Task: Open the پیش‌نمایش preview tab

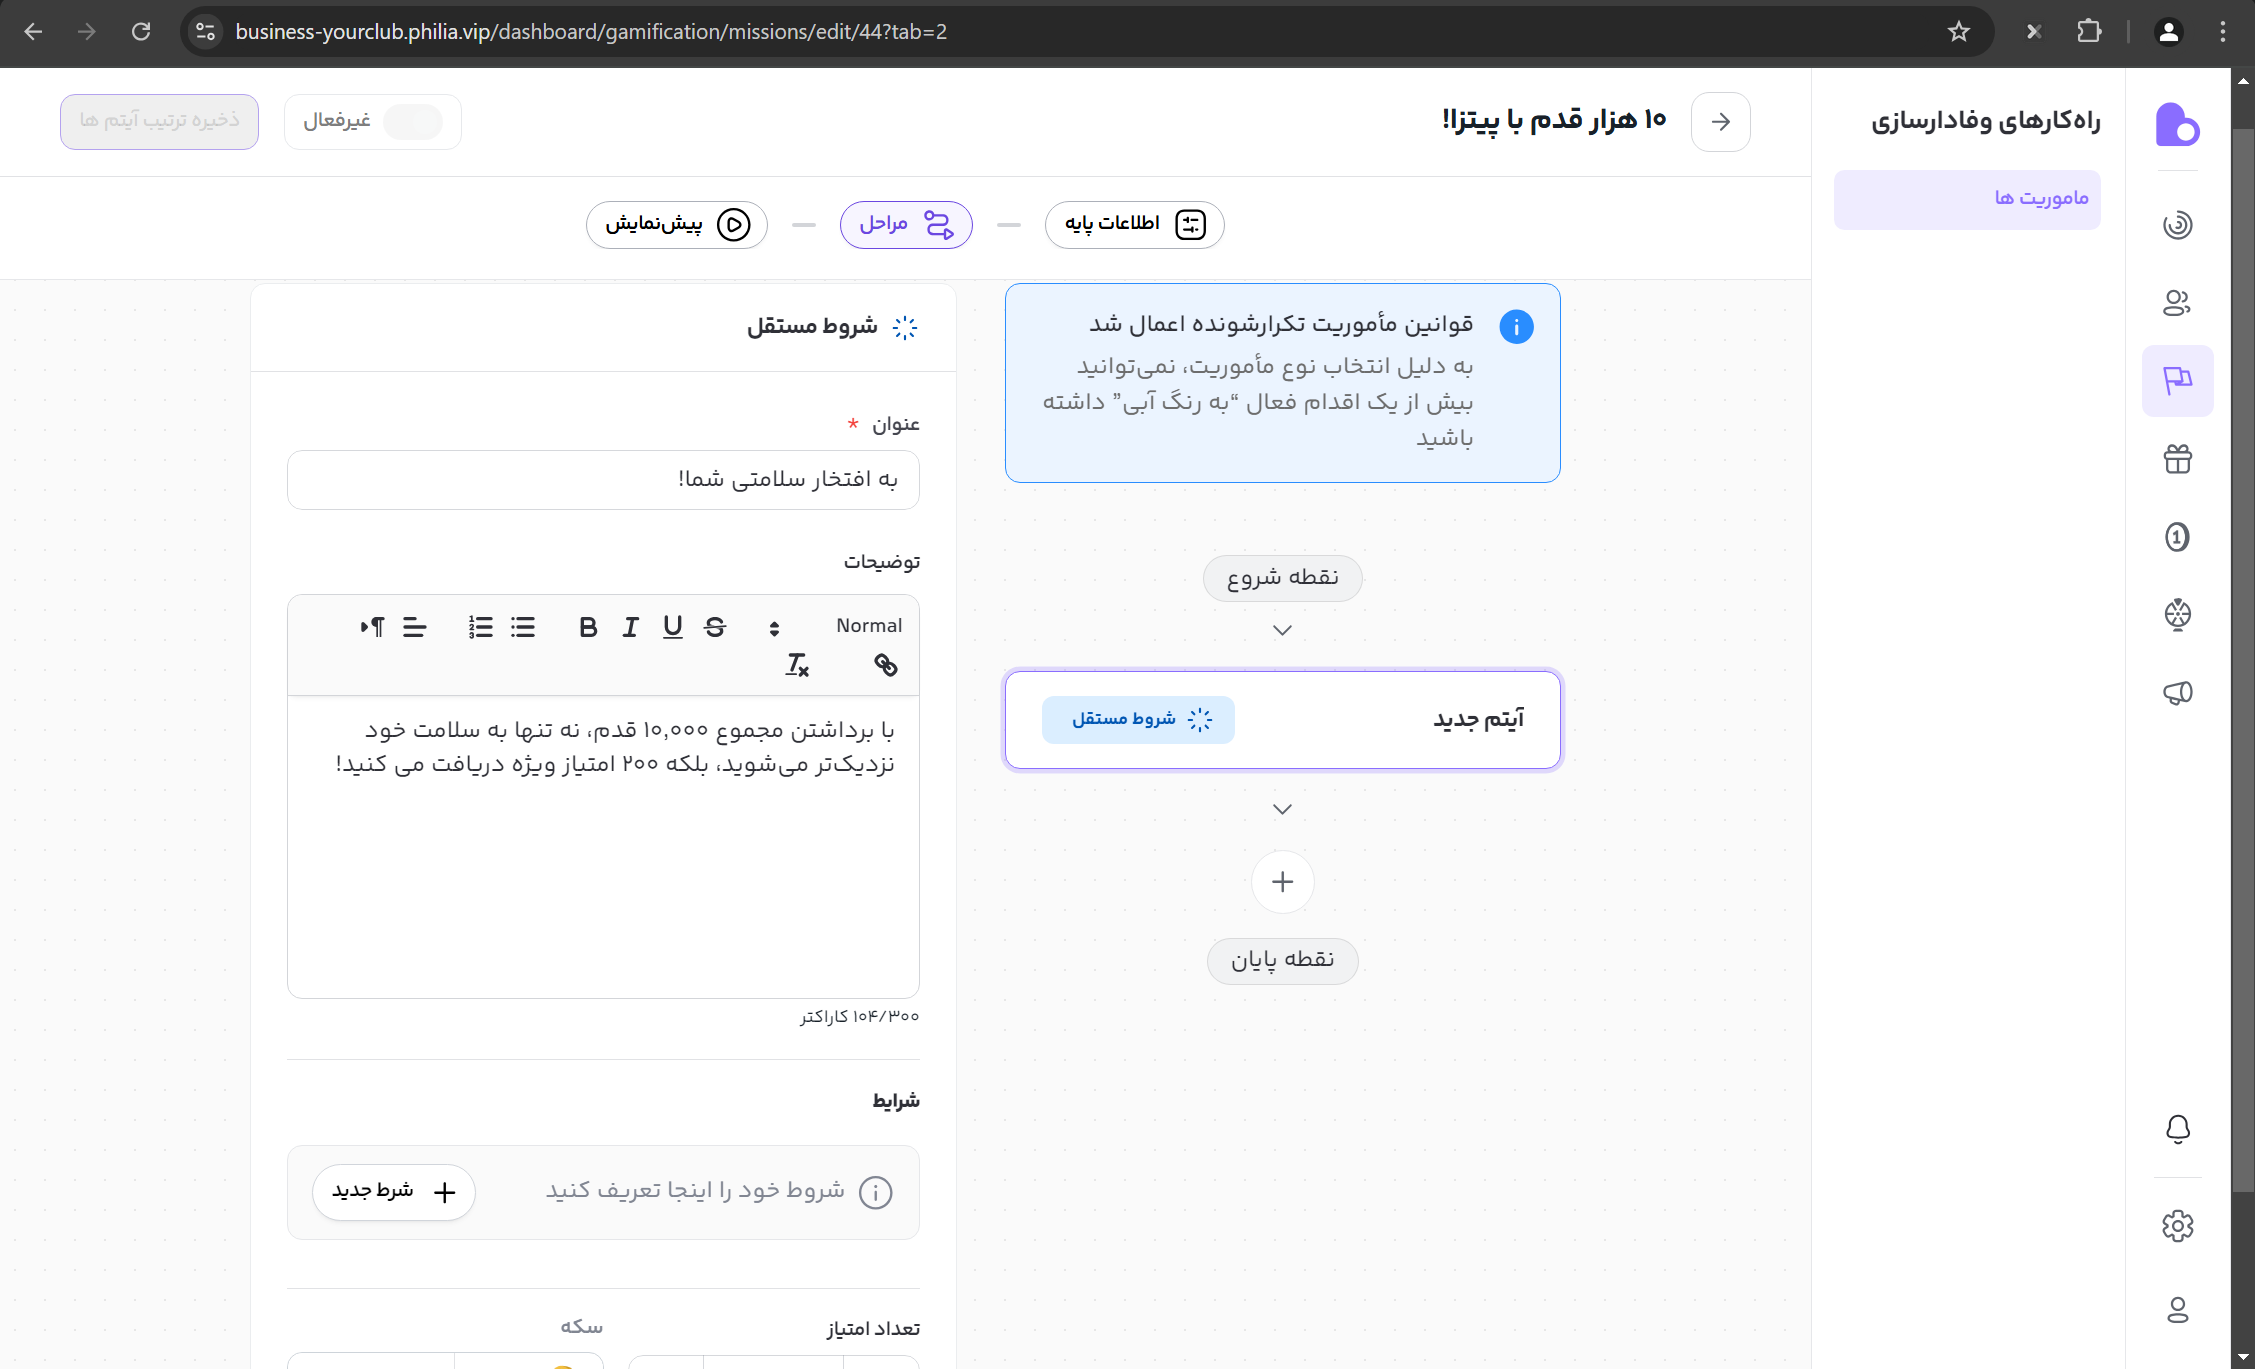Action: pos(677,224)
